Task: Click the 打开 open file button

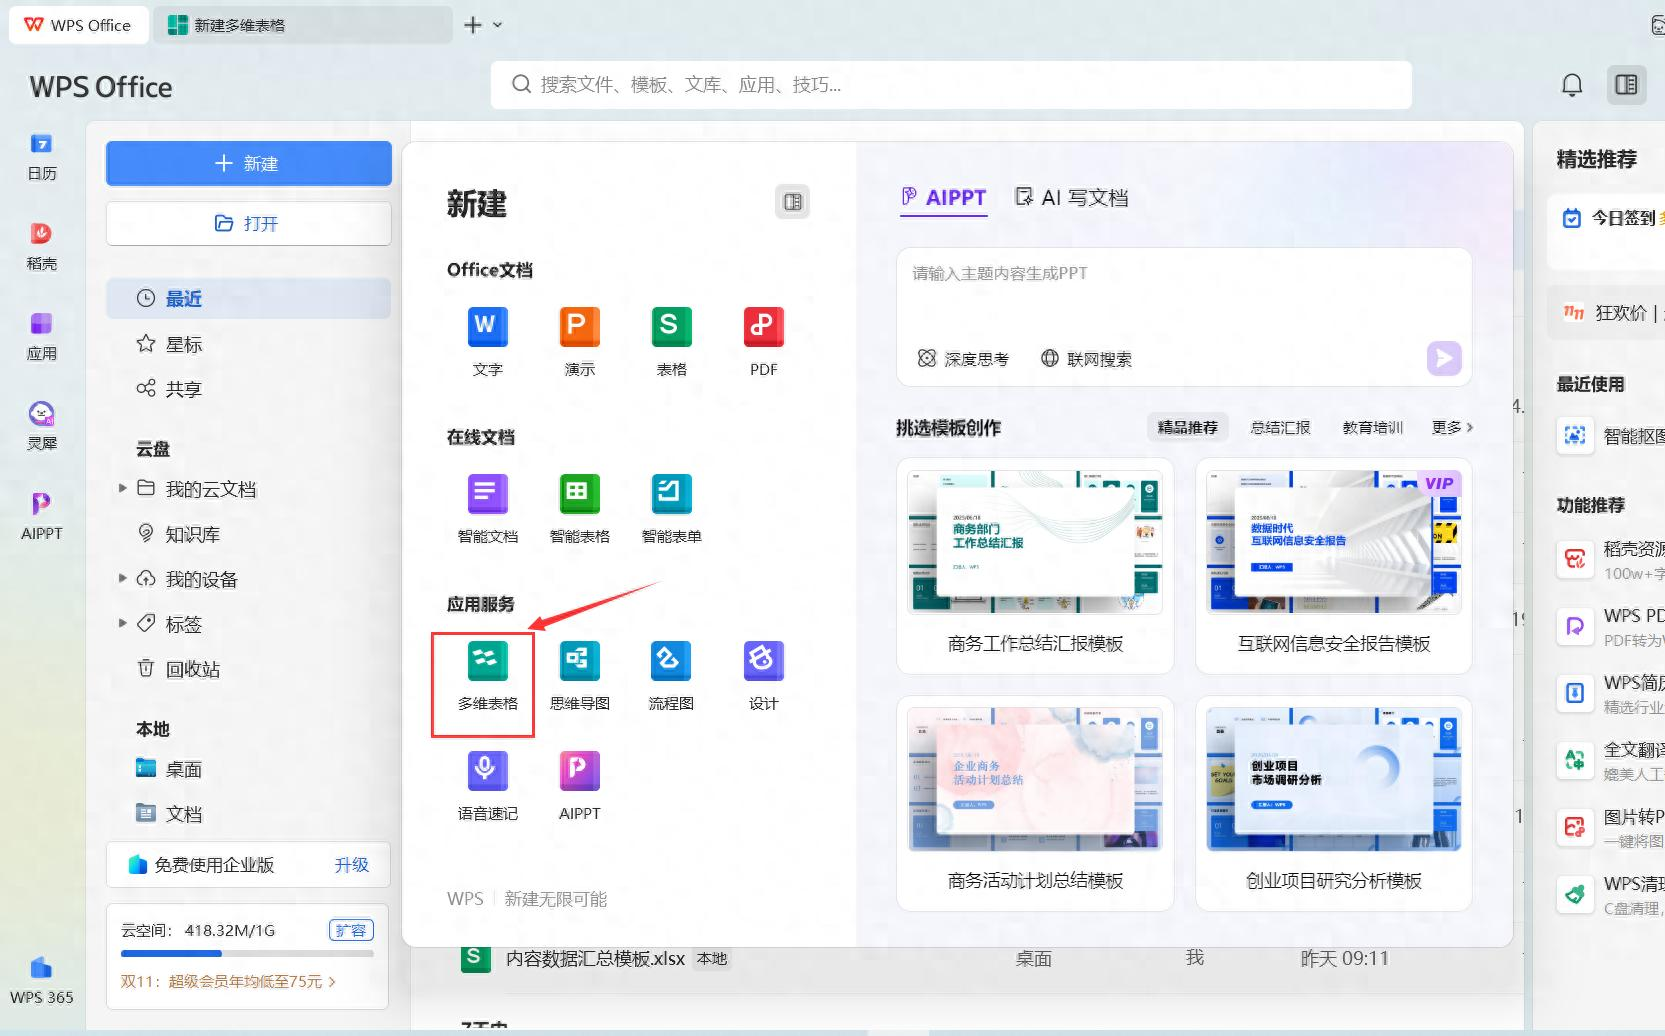Action: pos(249,223)
